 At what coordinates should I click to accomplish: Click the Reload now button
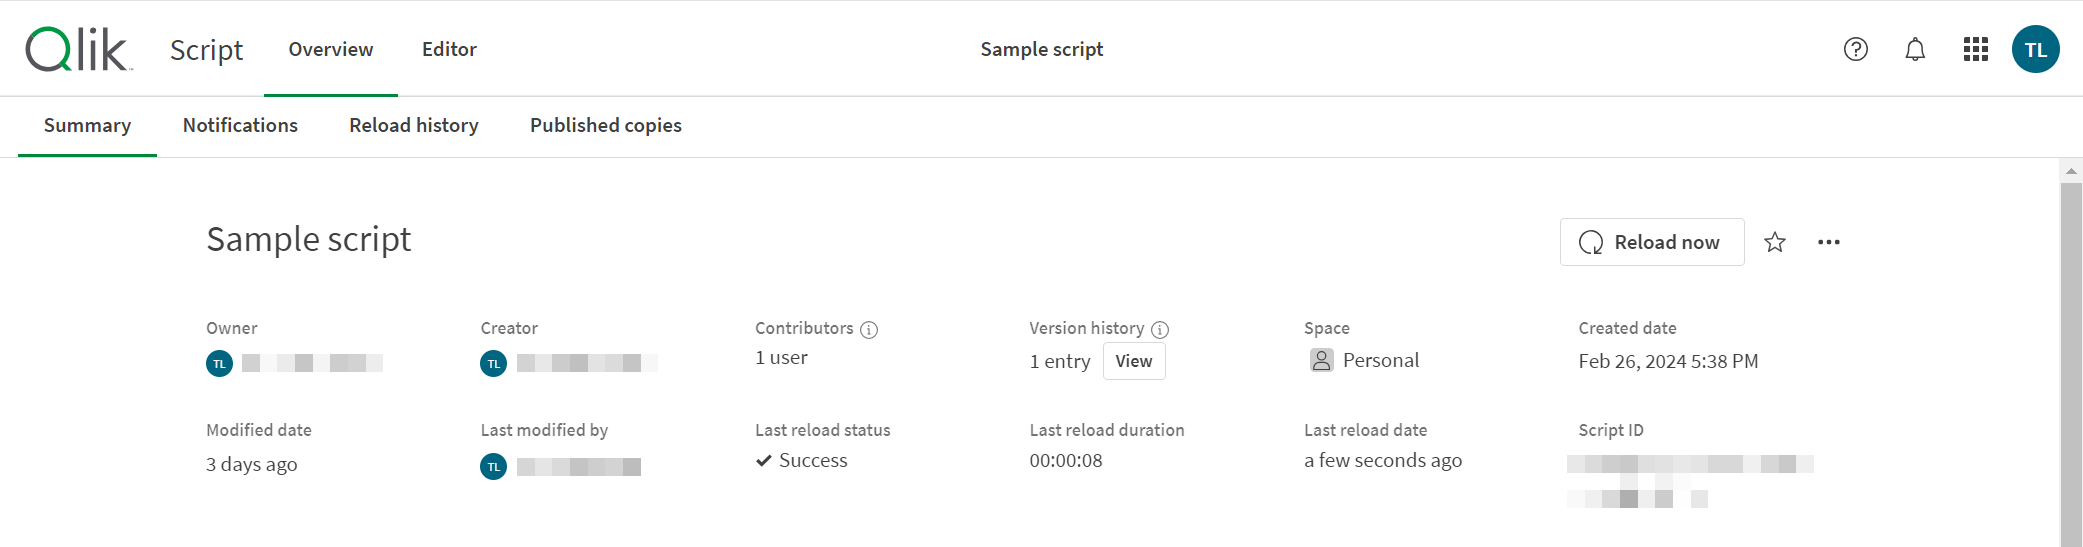click(1652, 242)
